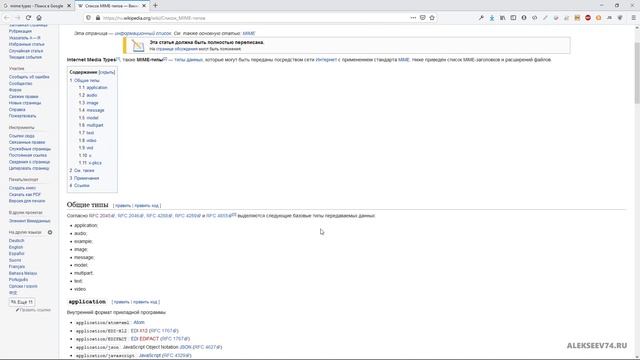
Task: Open the JavaScript link in application/javascript row
Action: [x=149, y=356]
